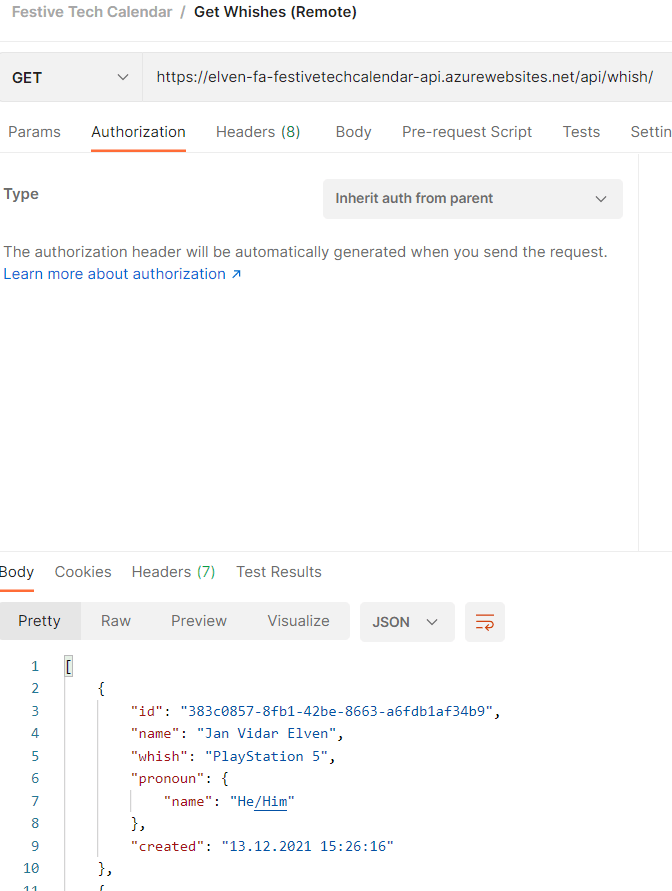The image size is (672, 891).
Task: Click the request URL field
Action: 404,77
